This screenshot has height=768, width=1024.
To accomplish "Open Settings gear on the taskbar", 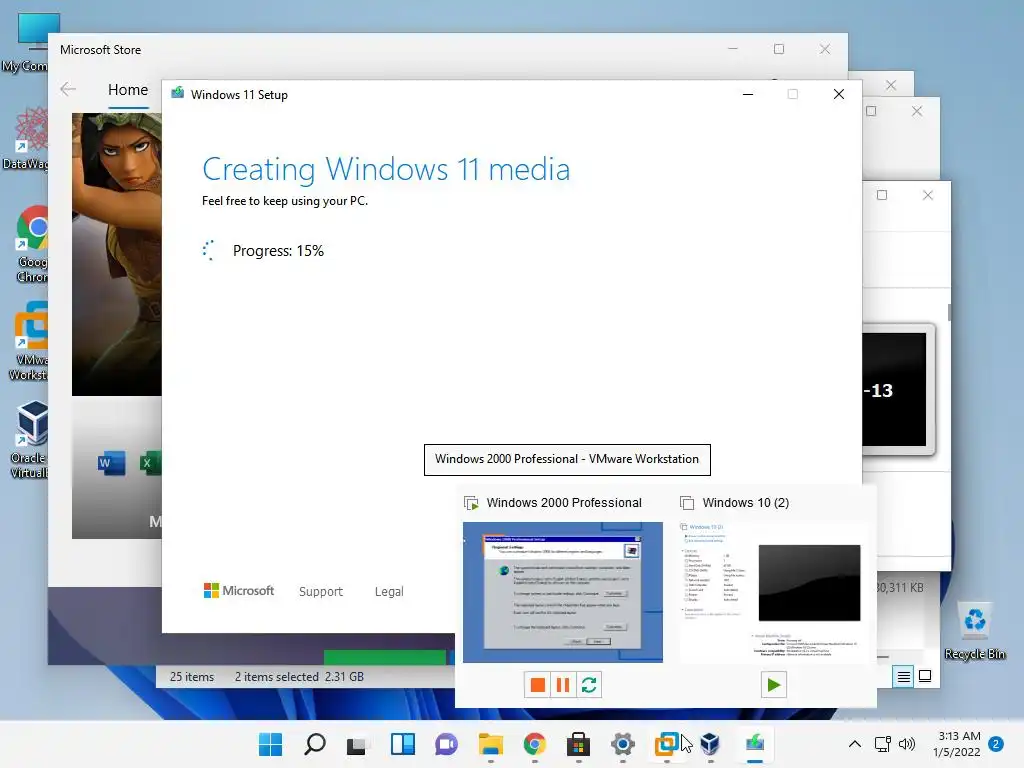I will (x=622, y=744).
